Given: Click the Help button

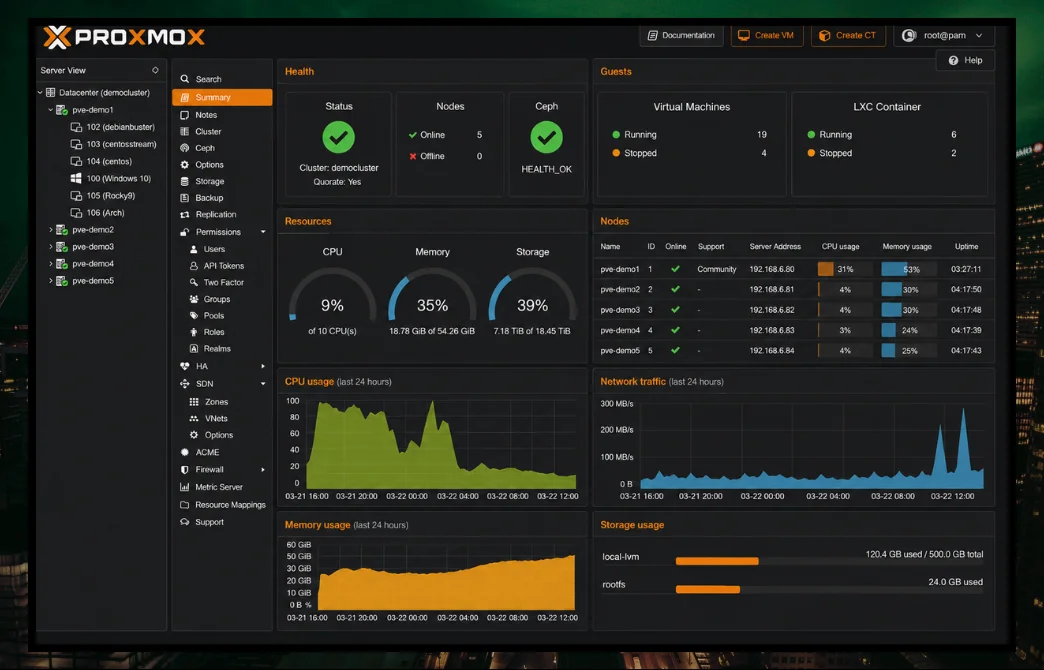Looking at the screenshot, I should (965, 60).
